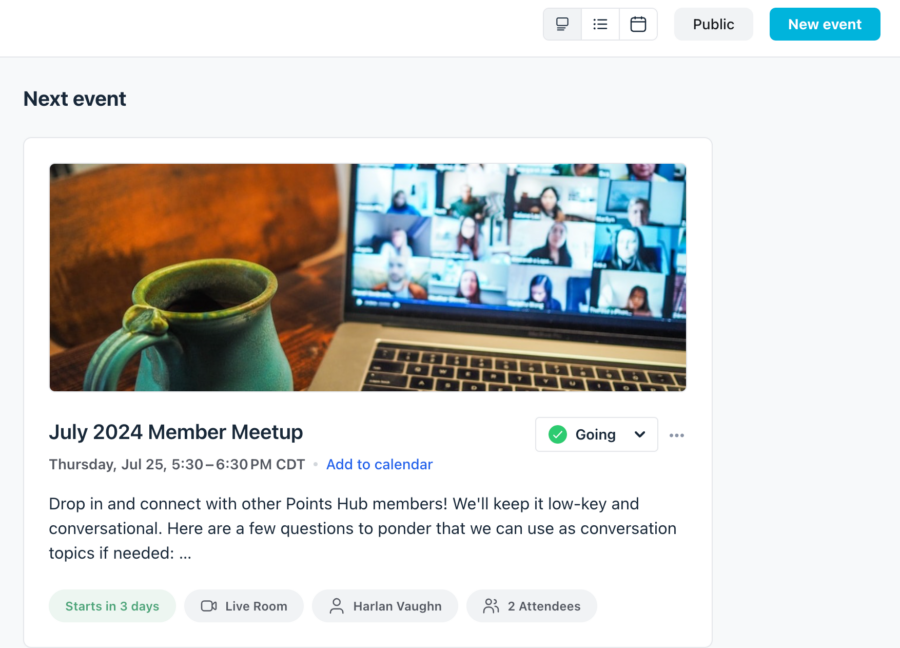Click the green Going checkmark icon
Viewport: 900px width, 648px height.
click(557, 434)
